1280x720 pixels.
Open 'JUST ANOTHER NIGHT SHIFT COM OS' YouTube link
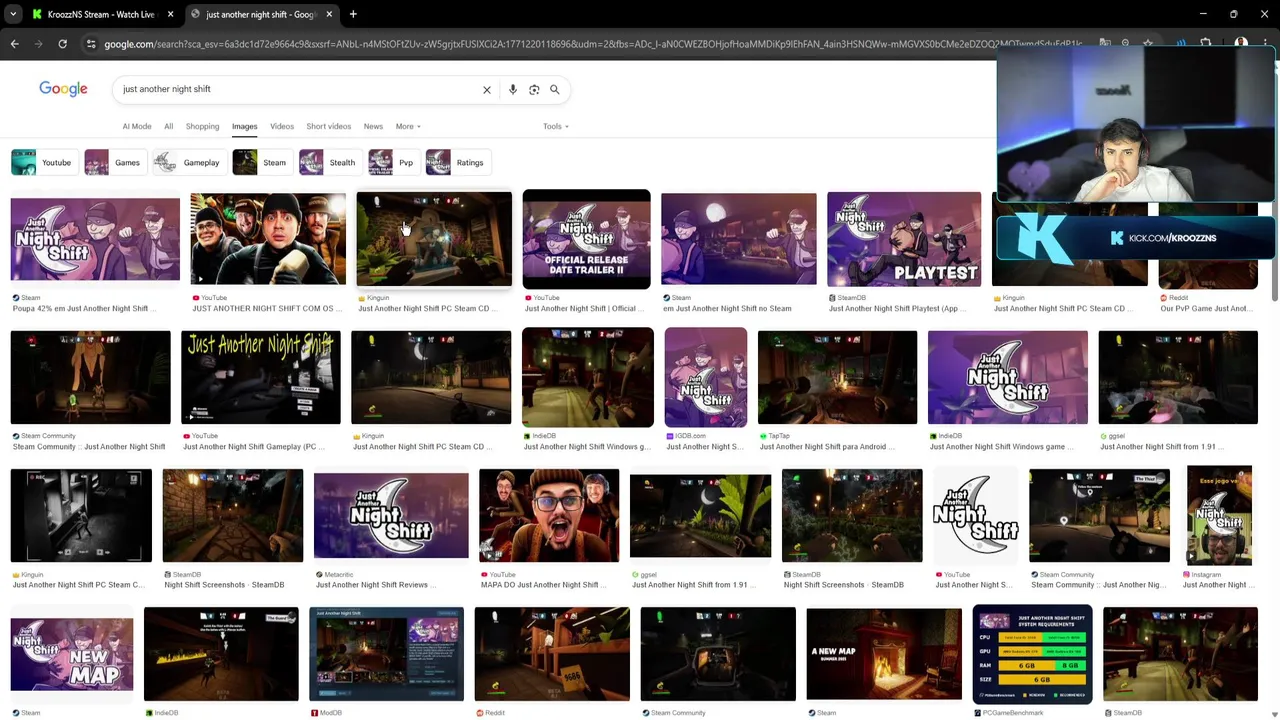click(x=267, y=308)
